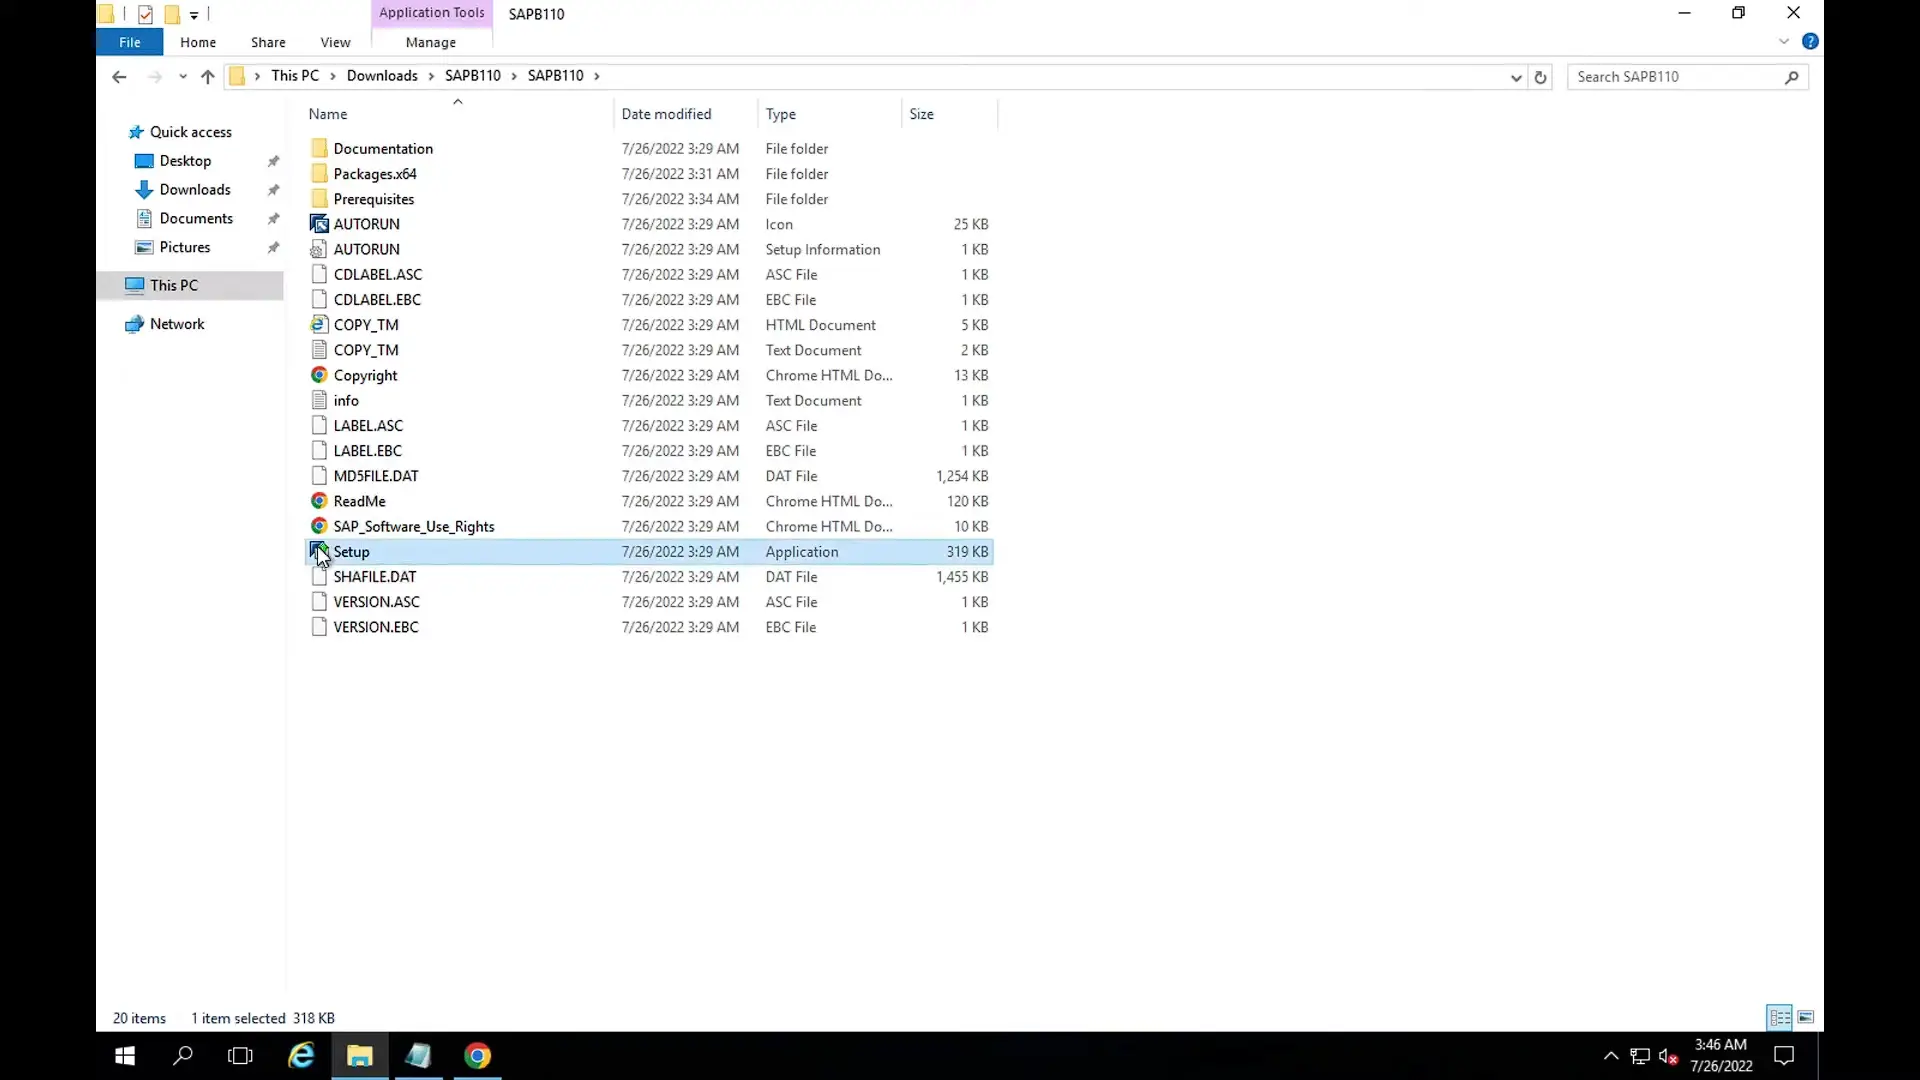Screen dimensions: 1920x1080
Task: Refresh the SAPB110 folder view
Action: coord(1540,77)
